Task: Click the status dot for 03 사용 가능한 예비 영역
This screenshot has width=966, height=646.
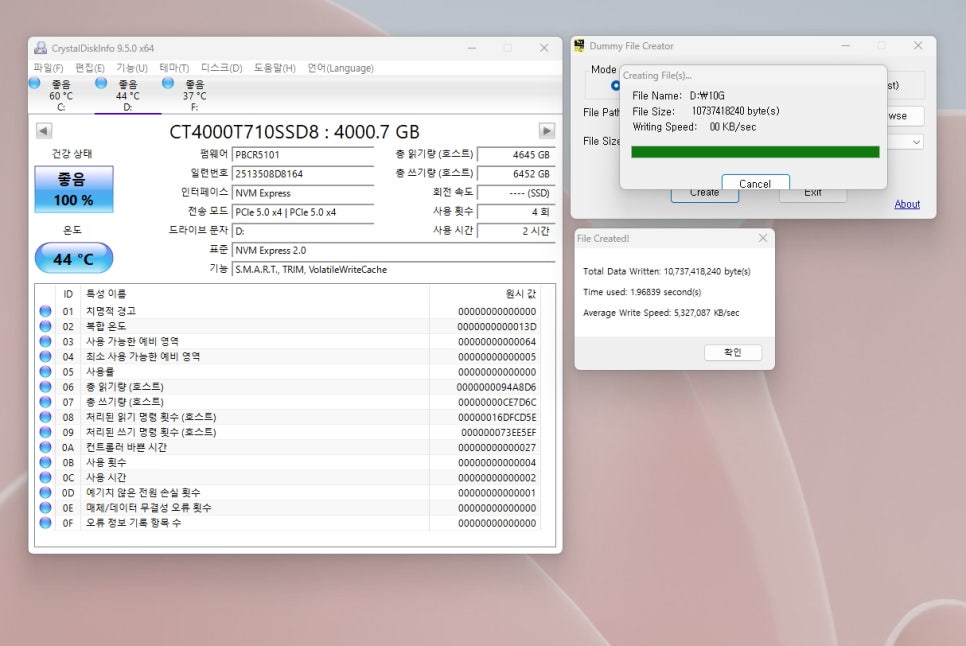Action: pos(45,341)
